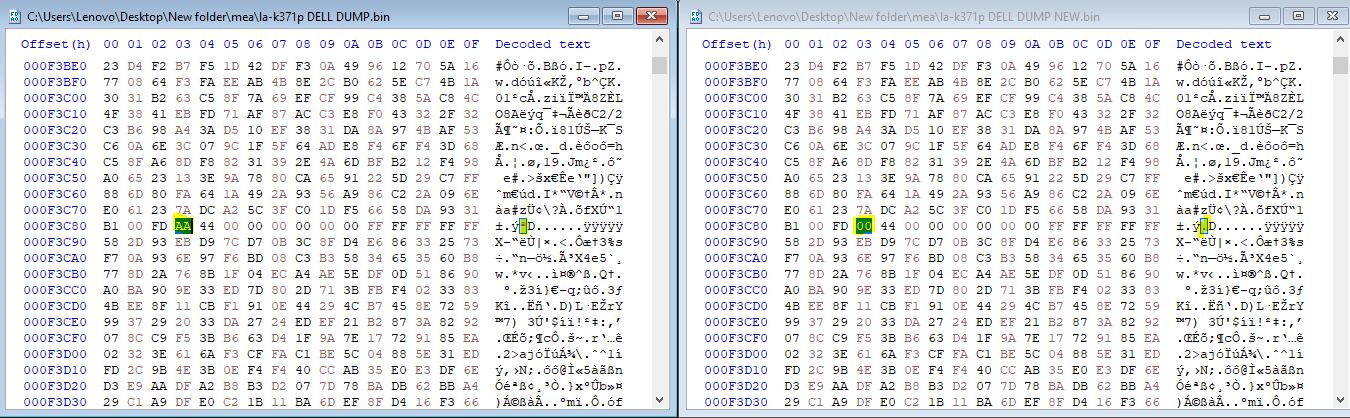Click Decoded text header in left window
This screenshot has height=418, width=1350.
coord(542,44)
